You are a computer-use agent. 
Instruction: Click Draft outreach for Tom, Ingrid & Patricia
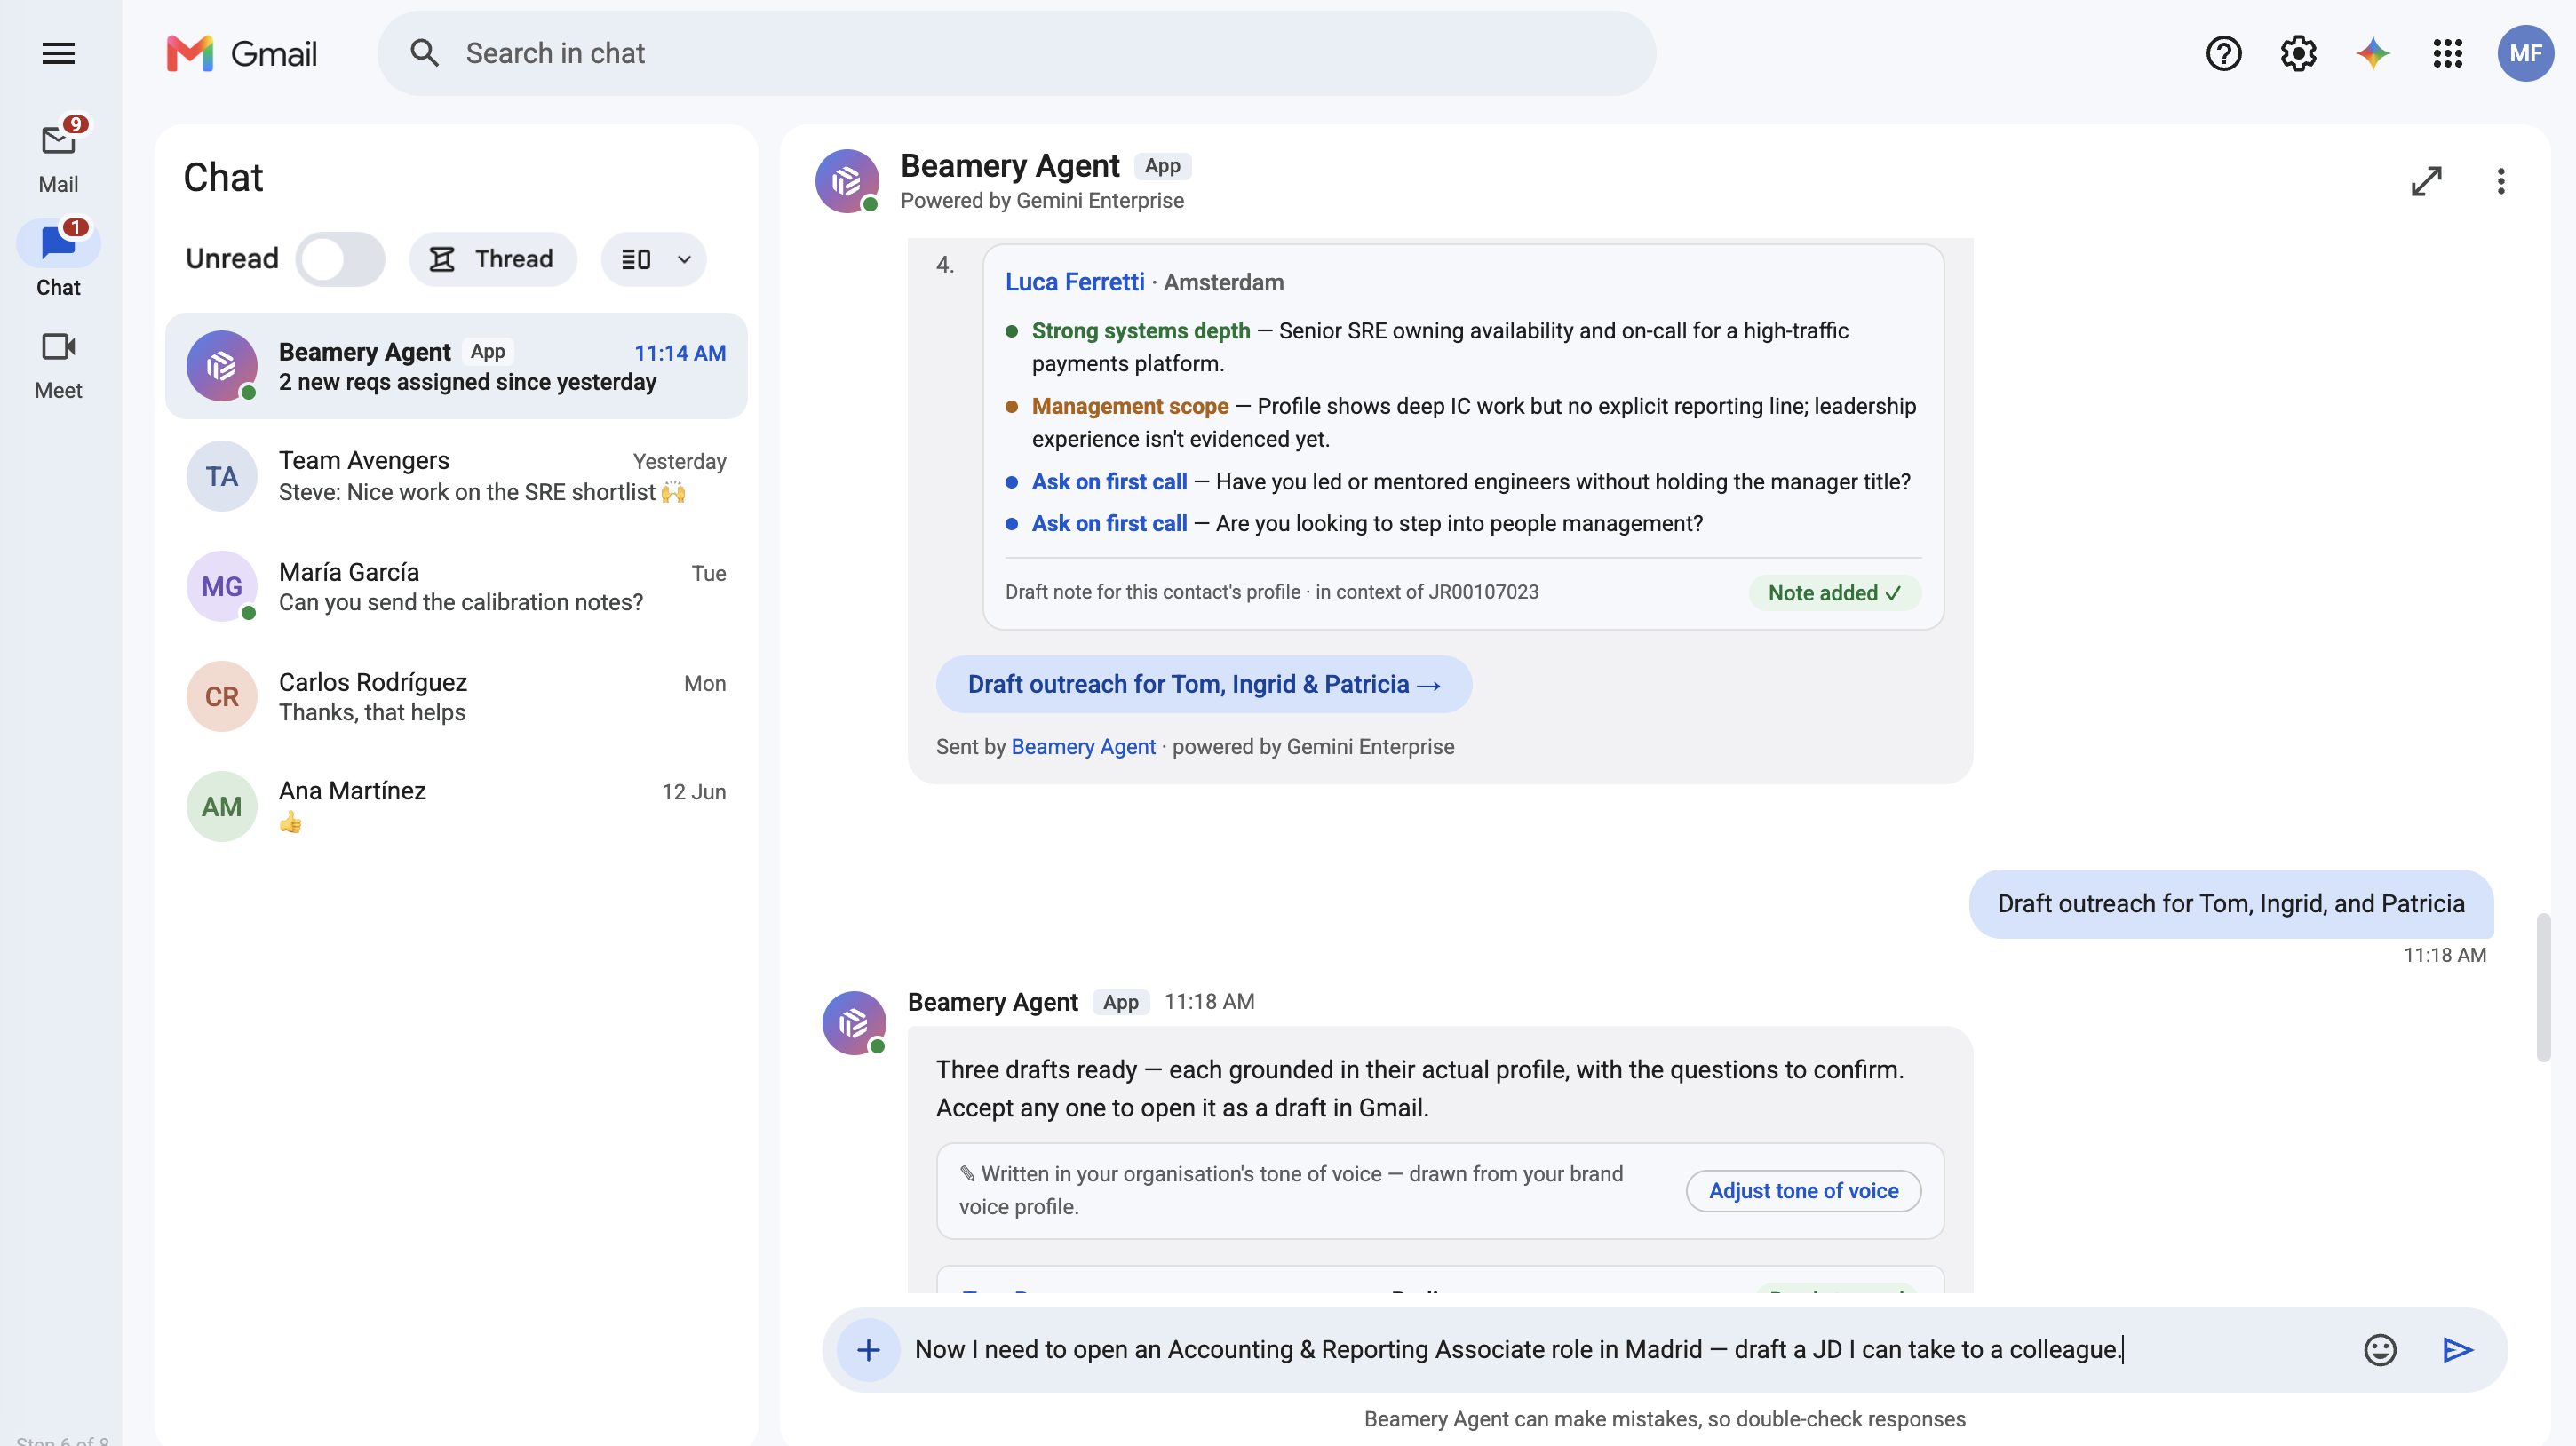pos(1203,684)
